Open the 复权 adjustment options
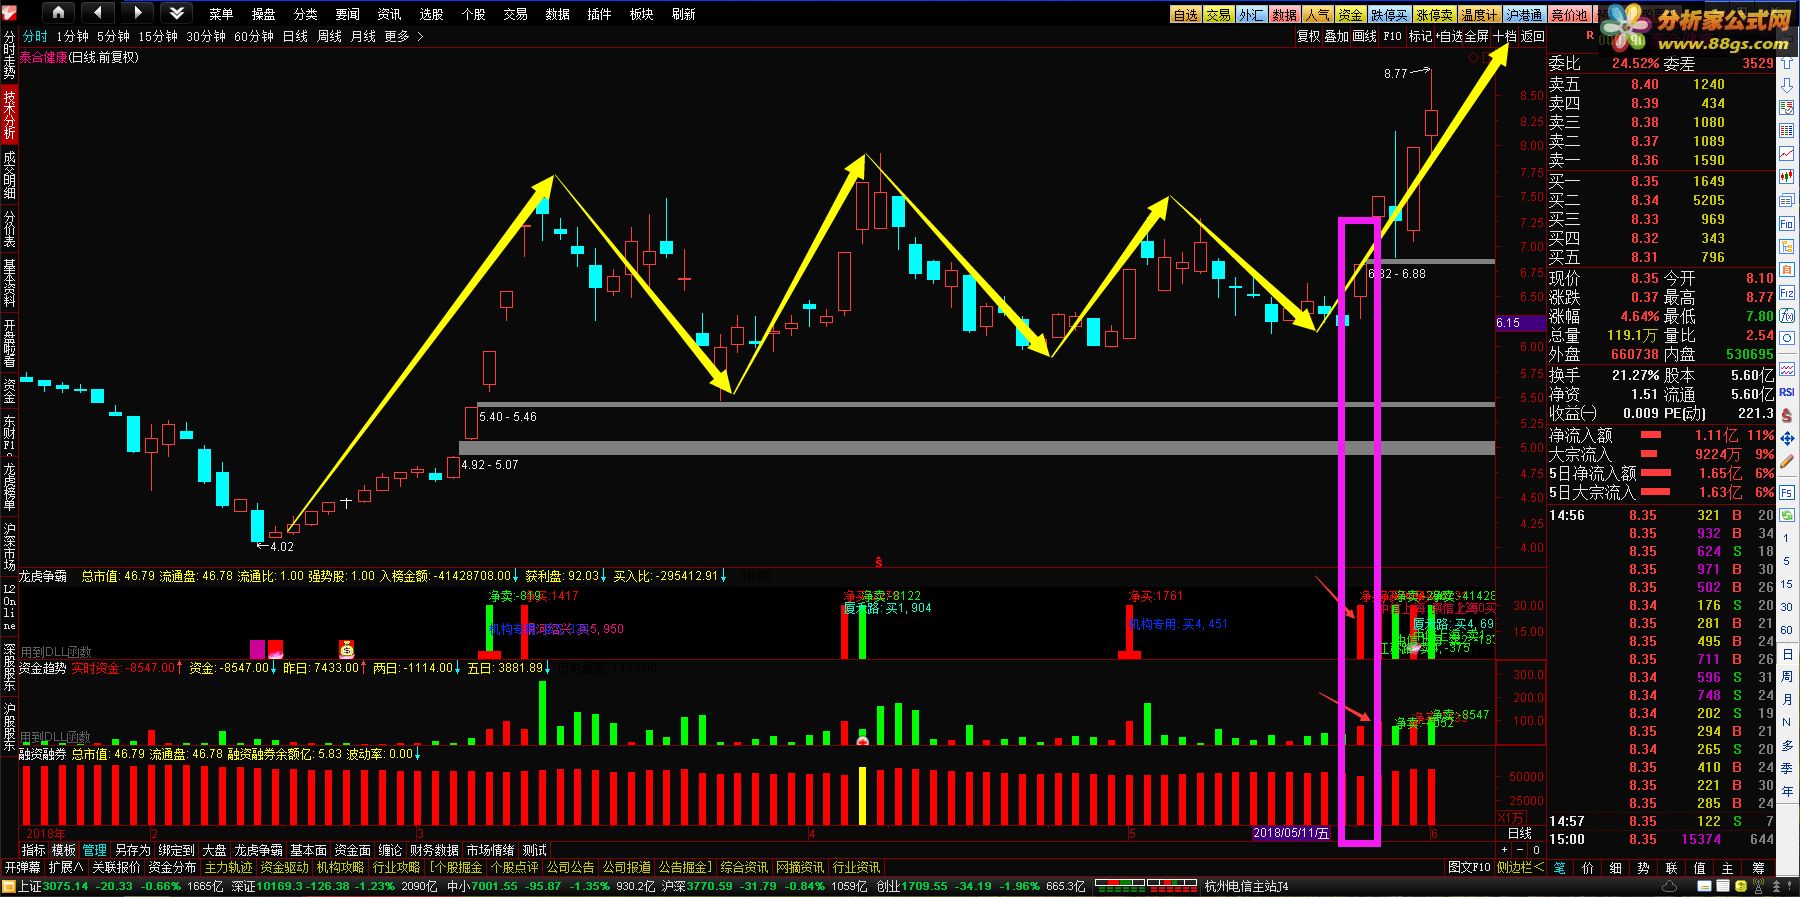Screen dimensions: 1800x897 1308,36
